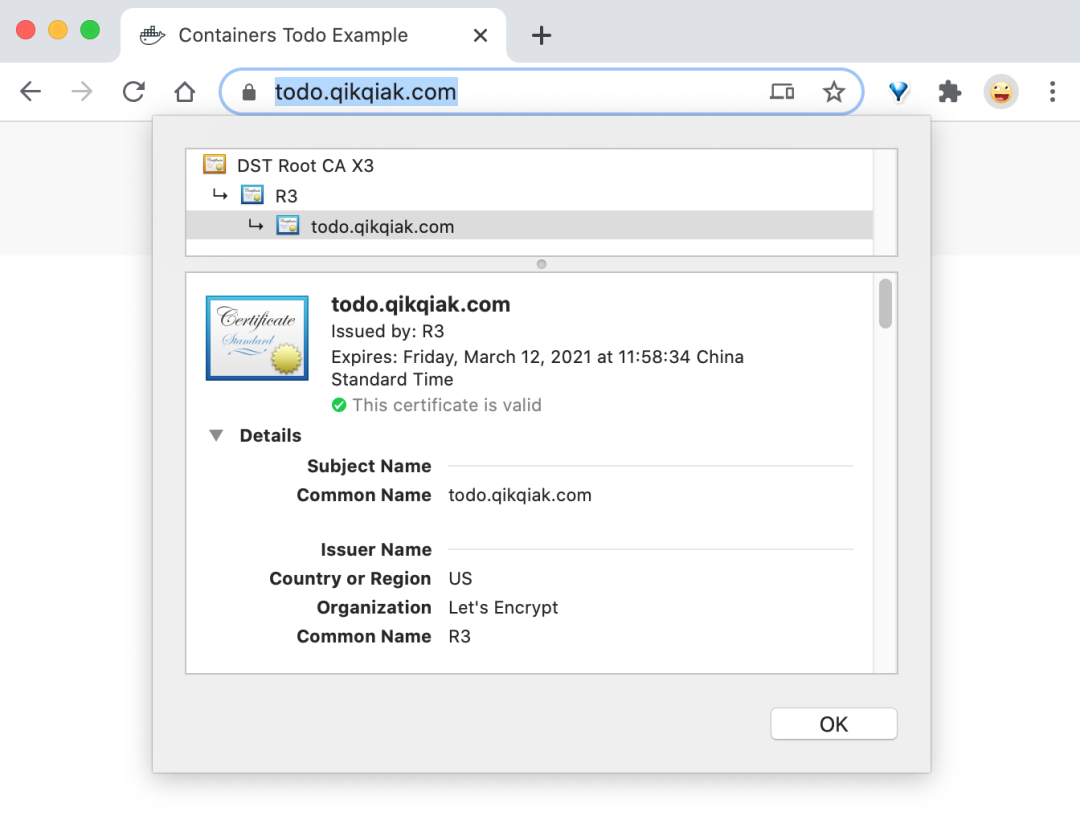Viewport: 1080px width, 824px height.
Task: Click the Details section label
Action: [271, 435]
